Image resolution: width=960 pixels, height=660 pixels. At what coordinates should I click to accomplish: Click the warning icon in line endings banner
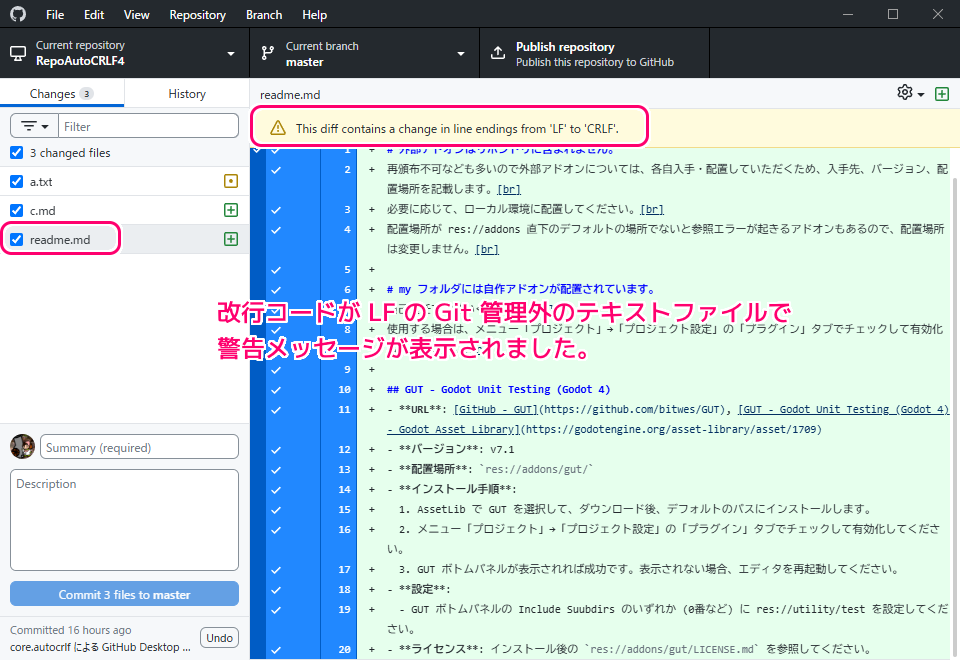pyautogui.click(x=278, y=128)
